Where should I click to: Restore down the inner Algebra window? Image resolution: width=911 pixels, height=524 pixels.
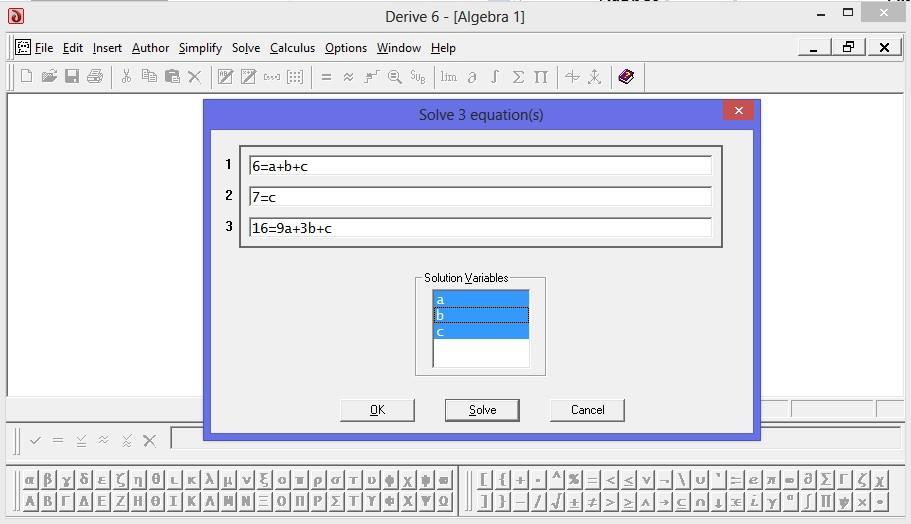(848, 47)
